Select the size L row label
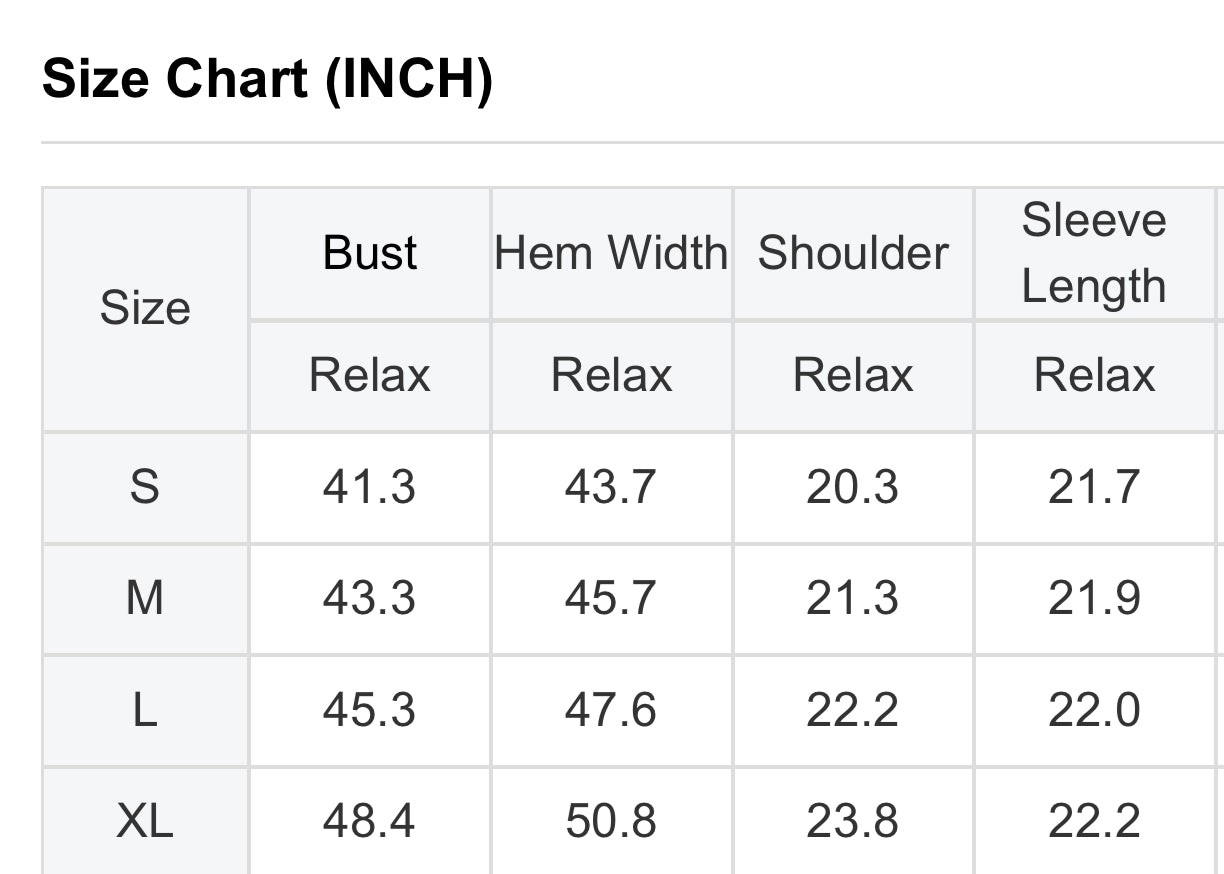The height and width of the screenshot is (874, 1224). pos(145,710)
